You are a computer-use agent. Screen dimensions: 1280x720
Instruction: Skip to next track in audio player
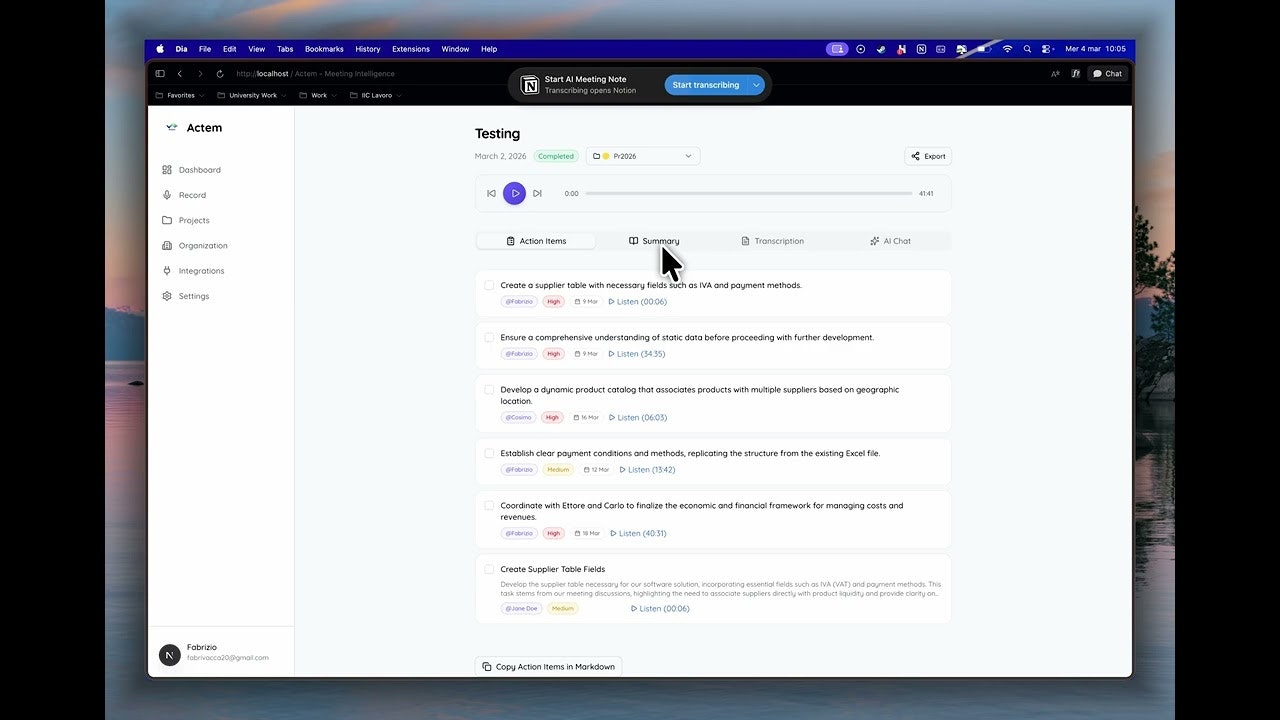coord(537,193)
